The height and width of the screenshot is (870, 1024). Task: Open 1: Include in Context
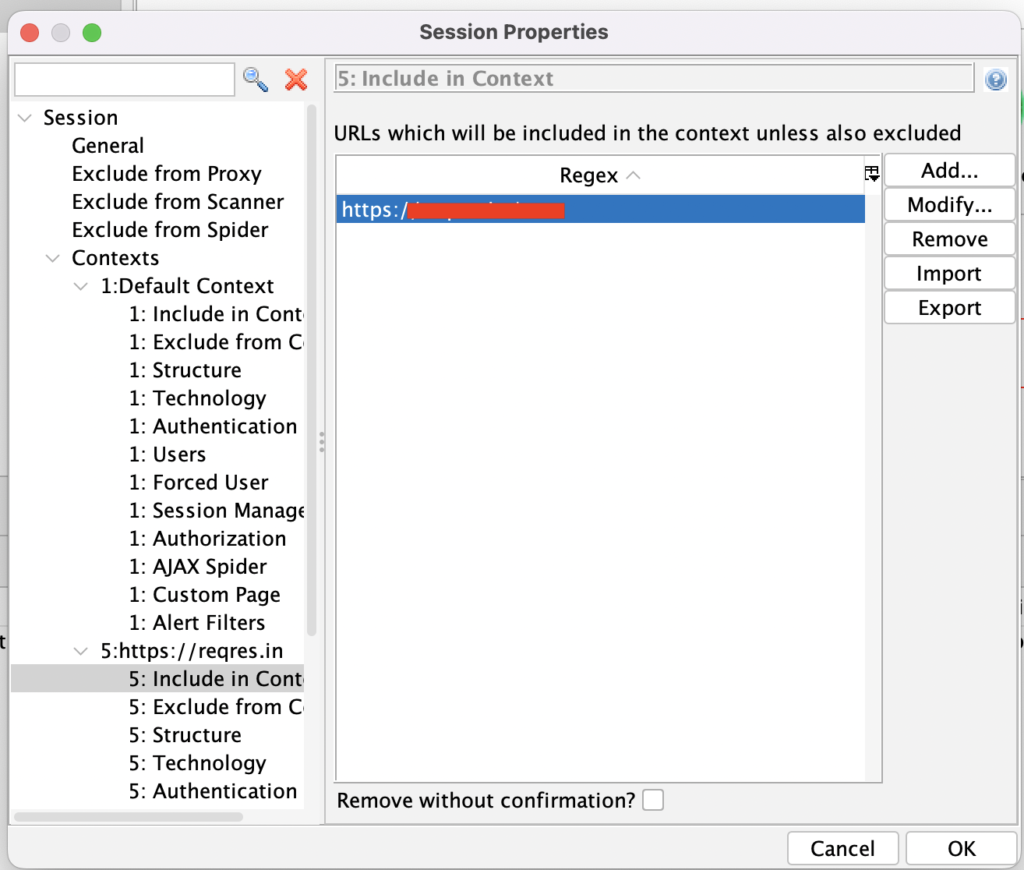(216, 314)
